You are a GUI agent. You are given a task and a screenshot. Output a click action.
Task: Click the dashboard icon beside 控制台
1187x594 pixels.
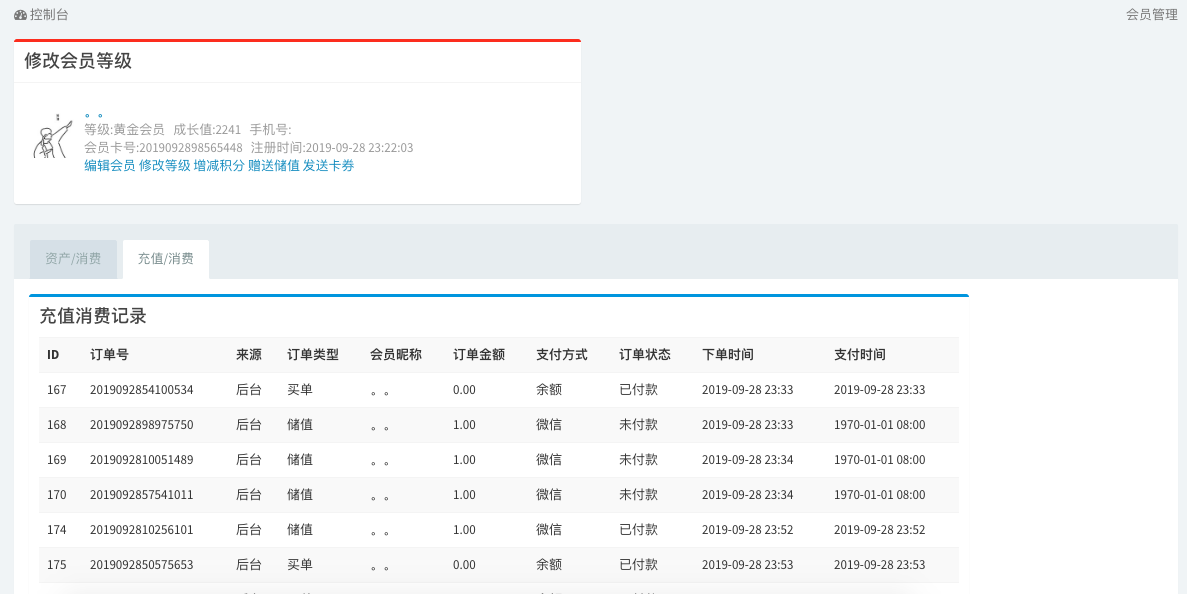click(20, 14)
